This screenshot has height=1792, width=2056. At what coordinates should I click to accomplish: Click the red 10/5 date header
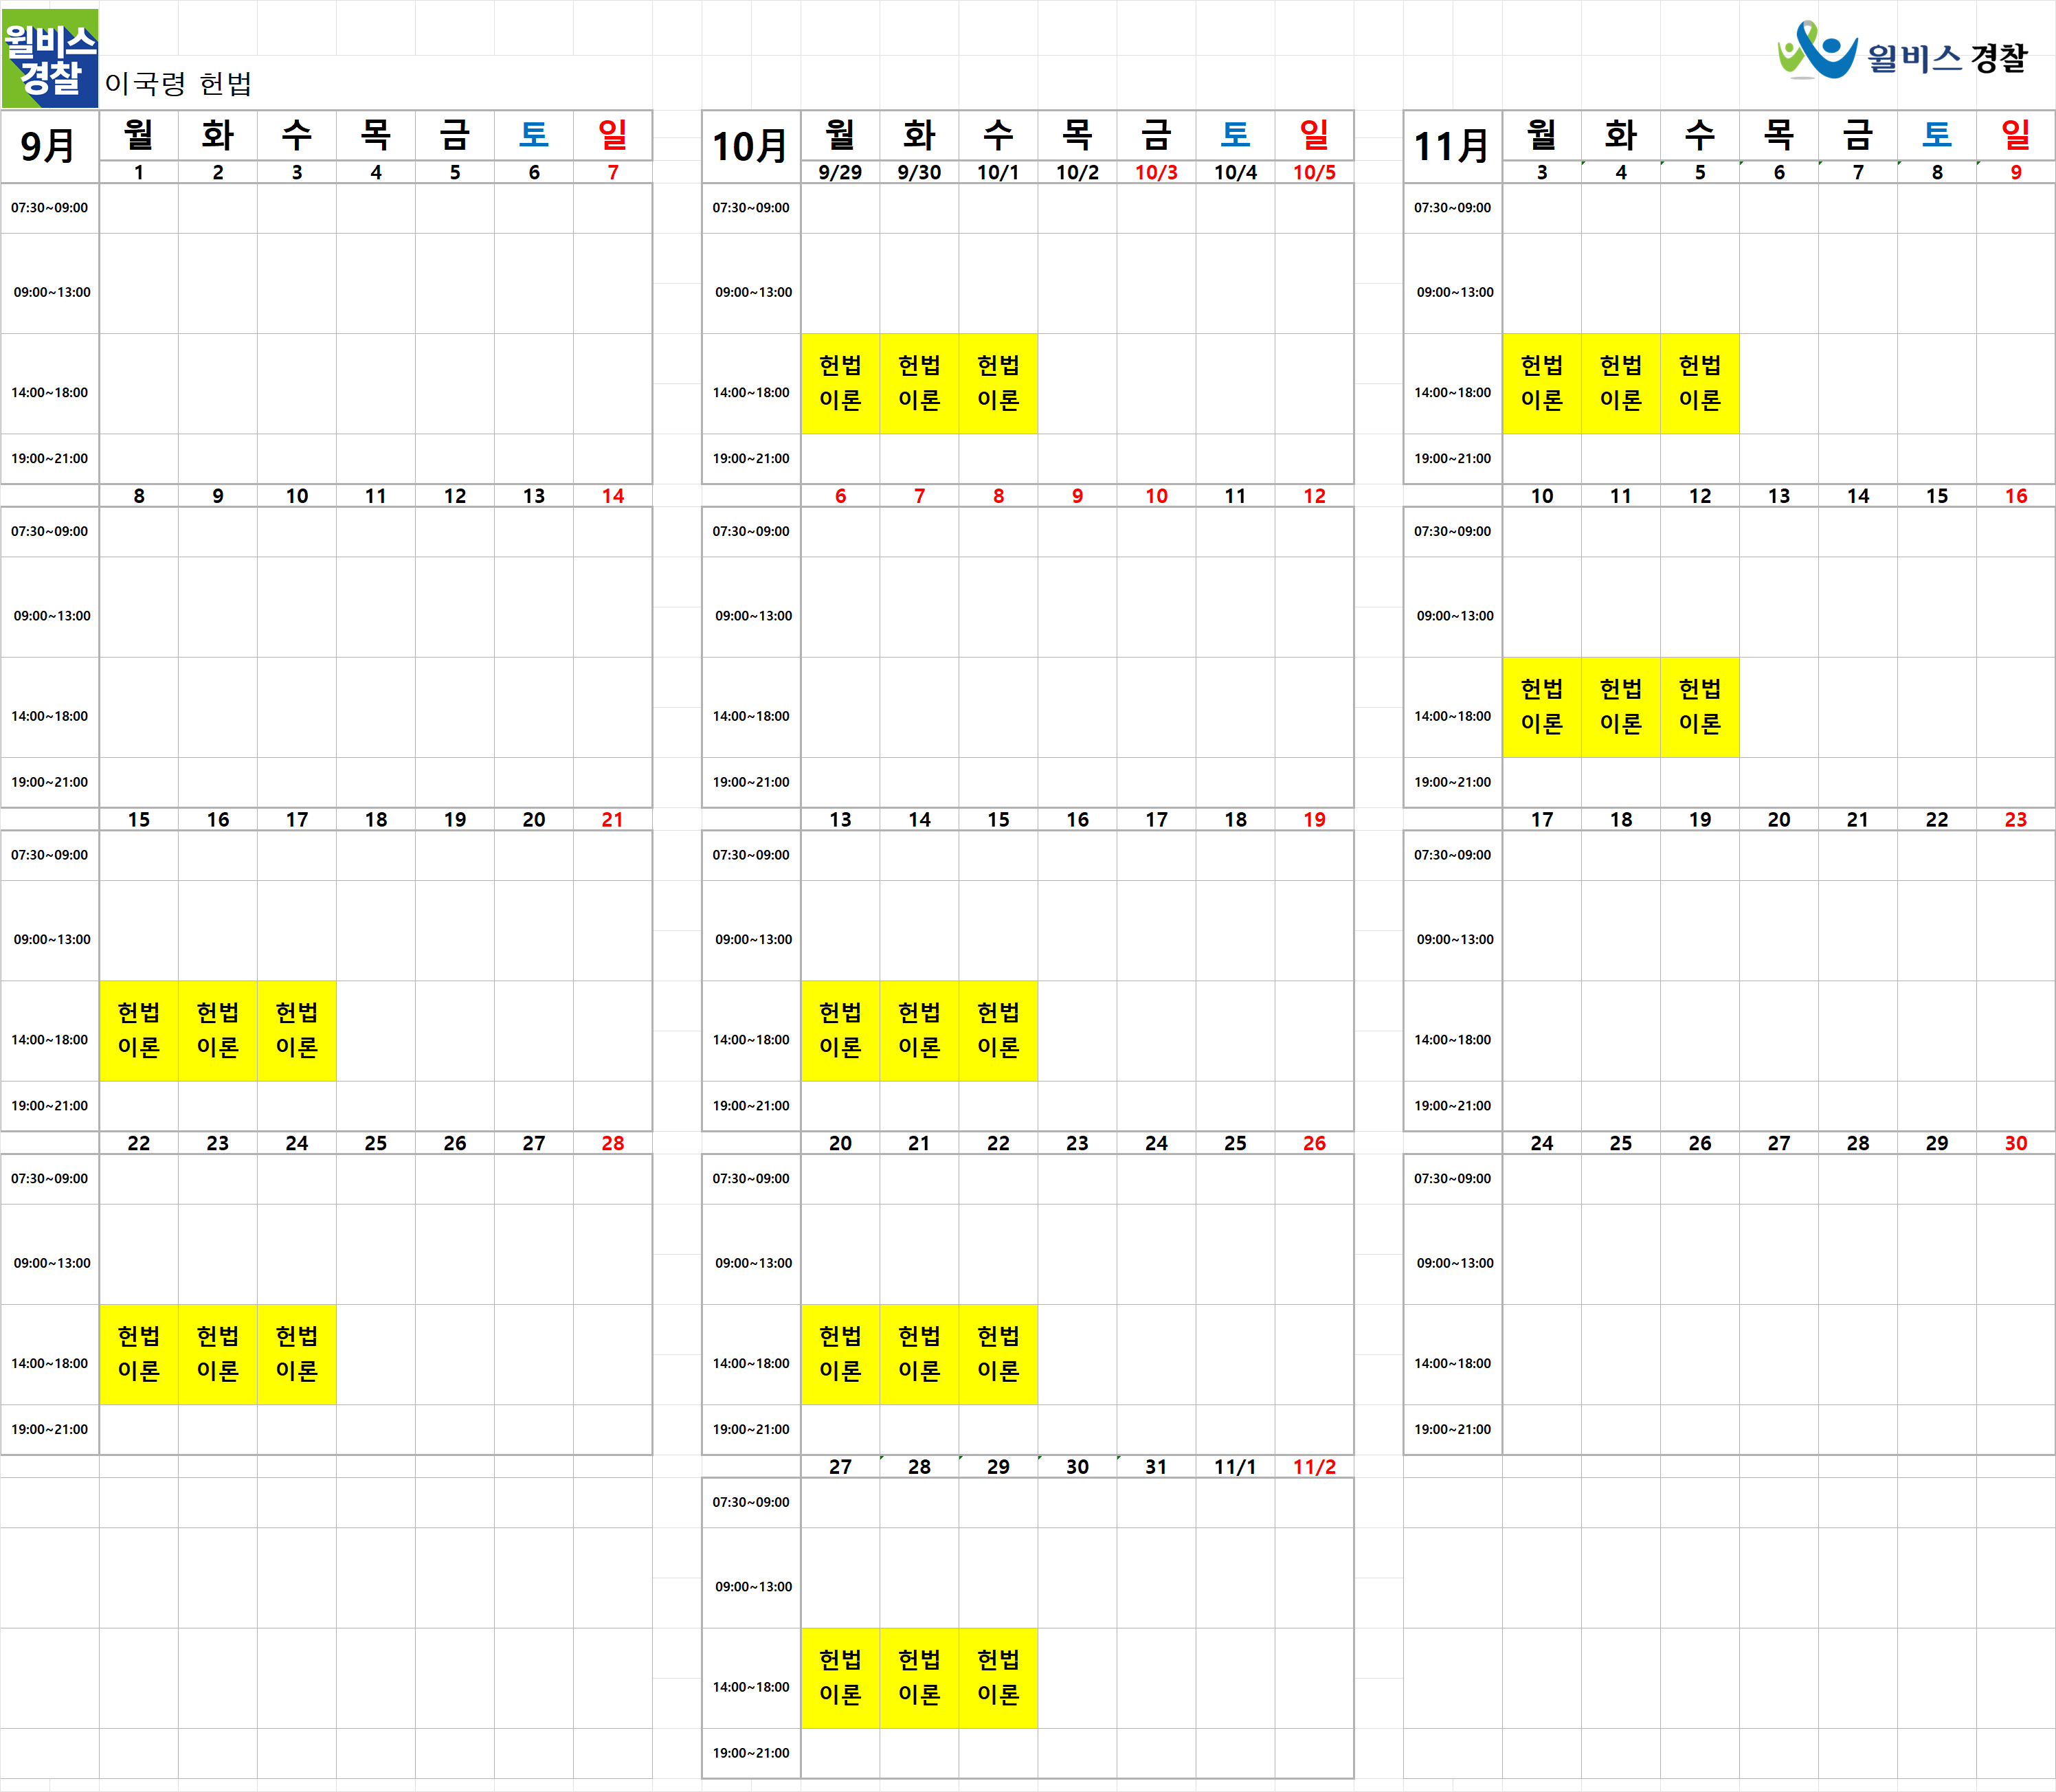[1314, 172]
